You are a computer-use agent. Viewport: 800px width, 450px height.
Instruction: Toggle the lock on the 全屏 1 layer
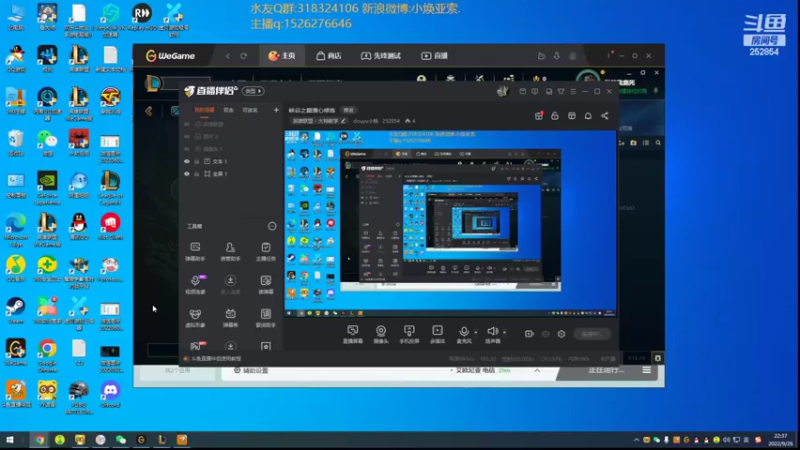[196, 174]
